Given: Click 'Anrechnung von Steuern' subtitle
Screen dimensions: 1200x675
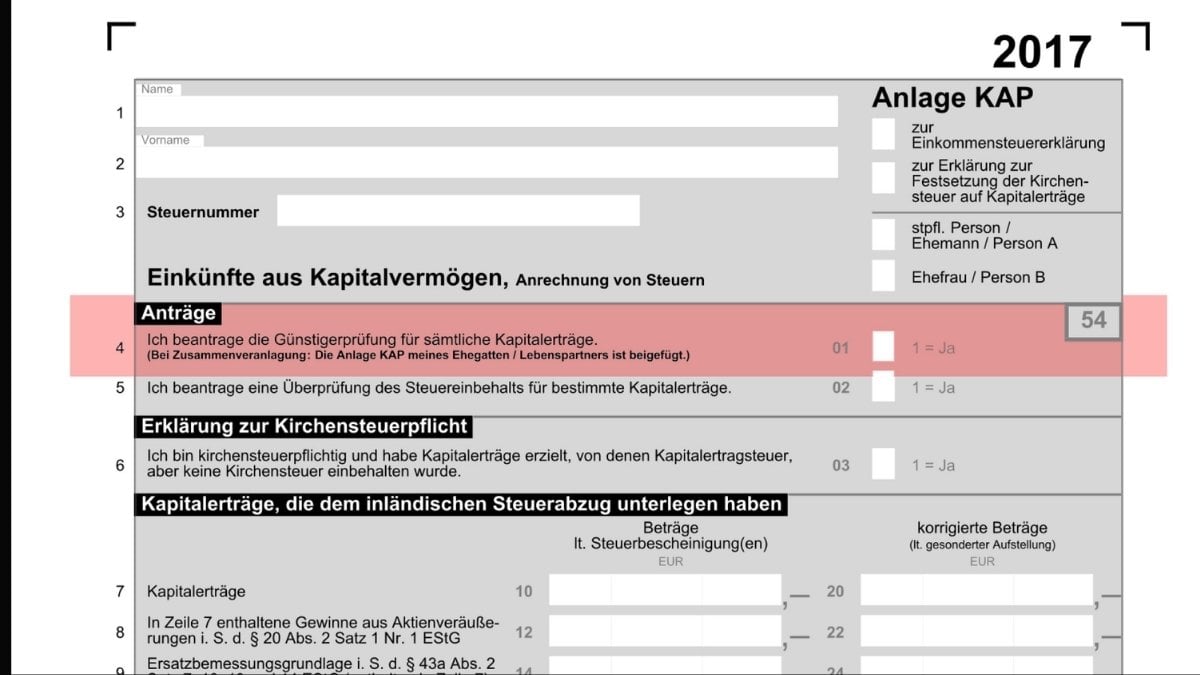Looking at the screenshot, I should tap(610, 280).
